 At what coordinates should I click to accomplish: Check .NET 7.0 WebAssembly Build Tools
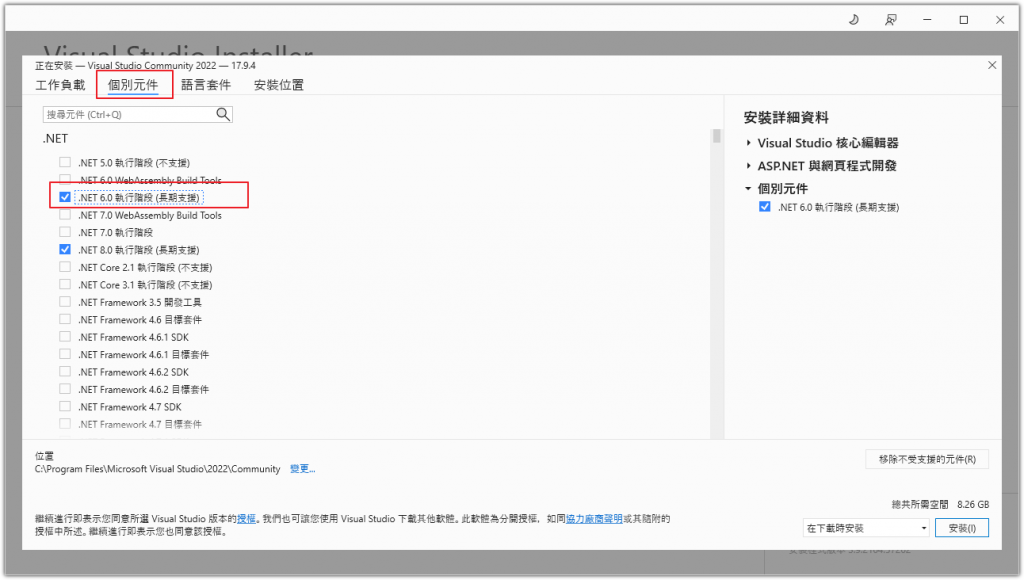(65, 214)
